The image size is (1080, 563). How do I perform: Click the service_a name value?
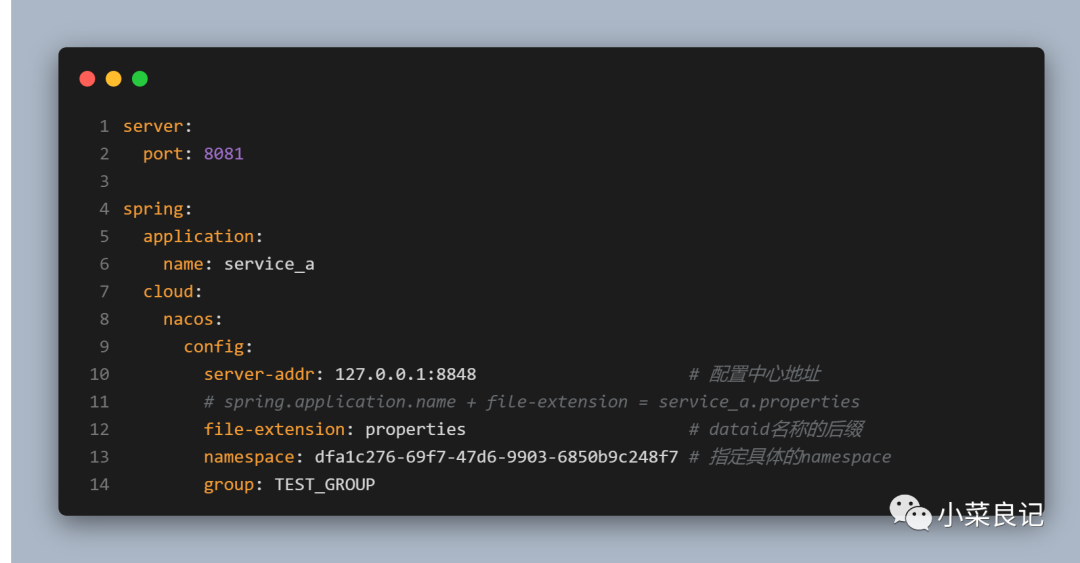click(x=269, y=264)
